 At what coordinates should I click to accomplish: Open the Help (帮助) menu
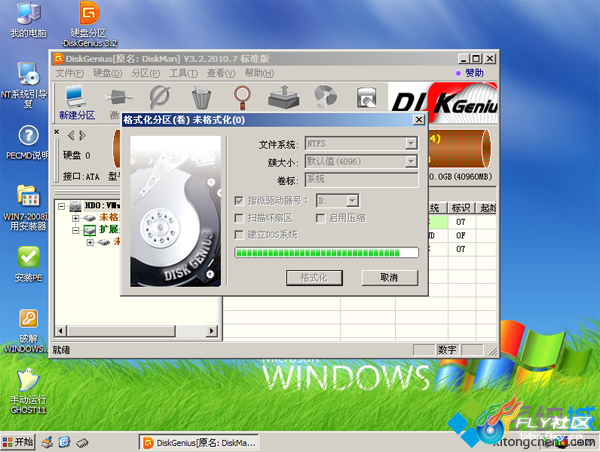tap(259, 73)
